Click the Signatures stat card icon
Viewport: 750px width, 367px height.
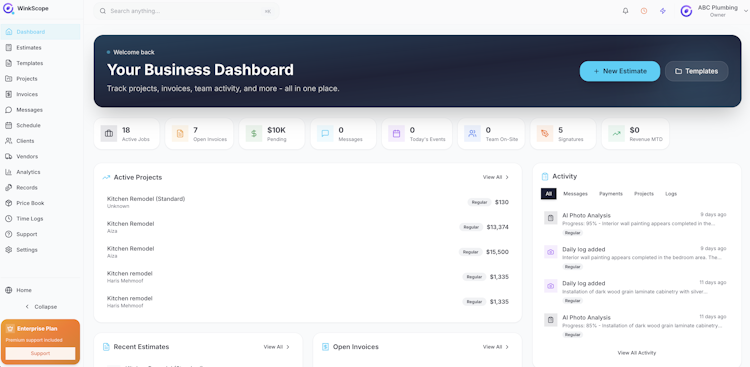(x=544, y=134)
